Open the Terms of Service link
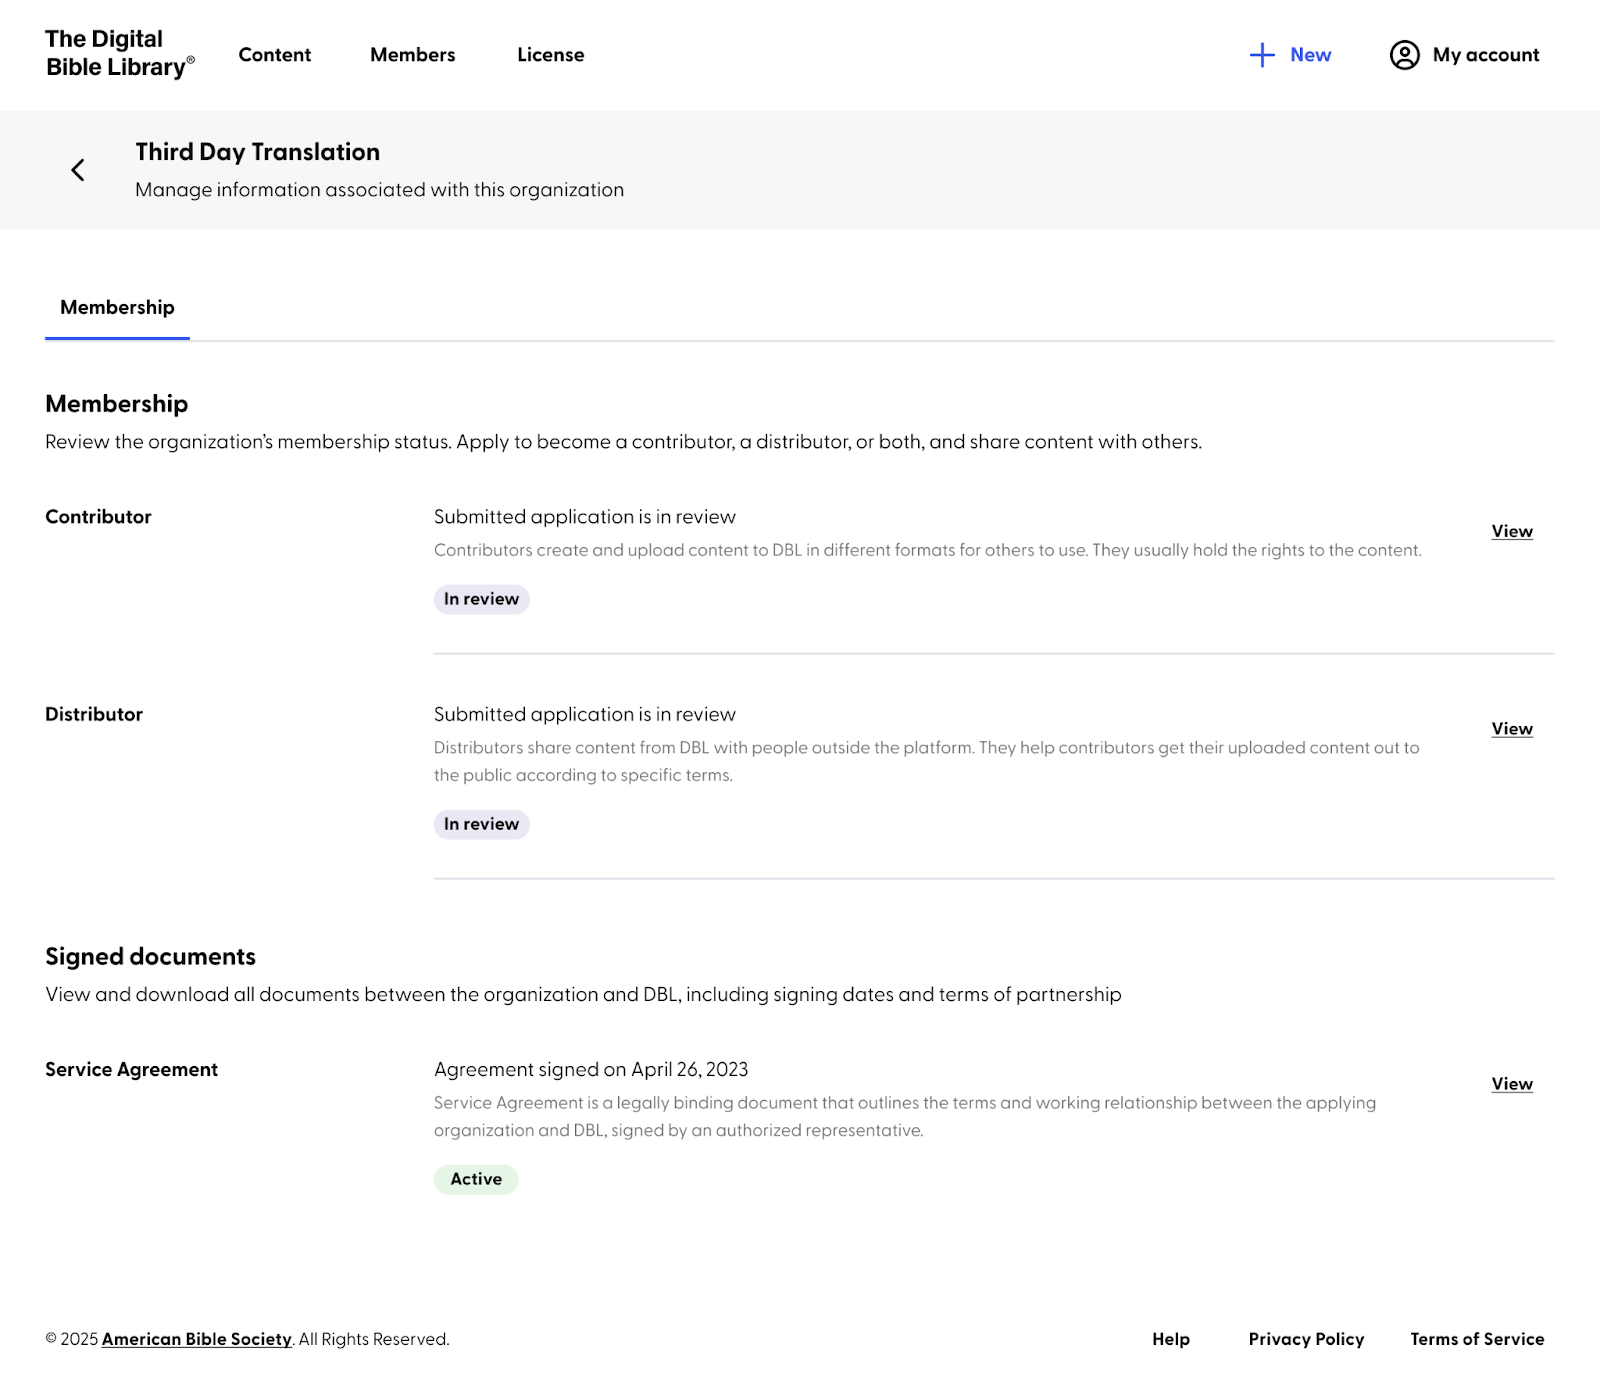The height and width of the screenshot is (1395, 1600). tap(1477, 1339)
